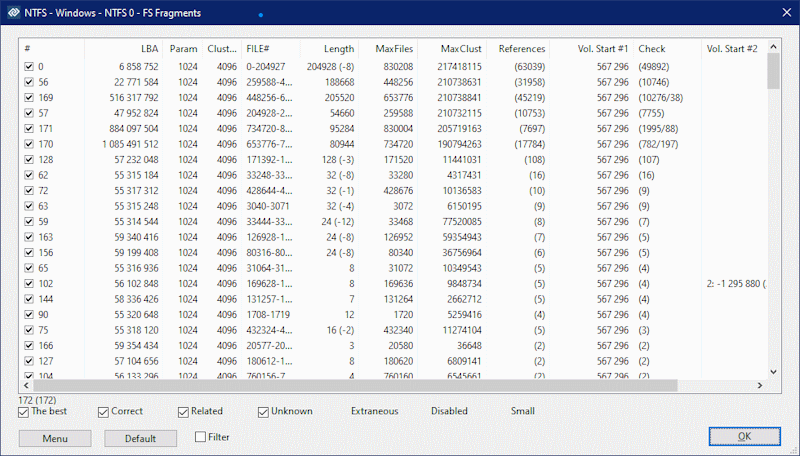Click the vertical scrollbar thumb
Image resolution: width=800 pixels, height=456 pixels.
pyautogui.click(x=773, y=71)
